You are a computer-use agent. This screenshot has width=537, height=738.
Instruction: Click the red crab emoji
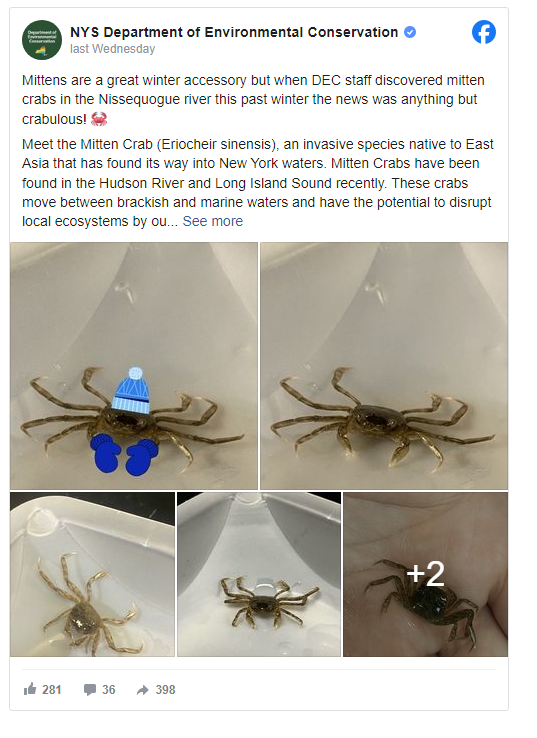pos(99,119)
